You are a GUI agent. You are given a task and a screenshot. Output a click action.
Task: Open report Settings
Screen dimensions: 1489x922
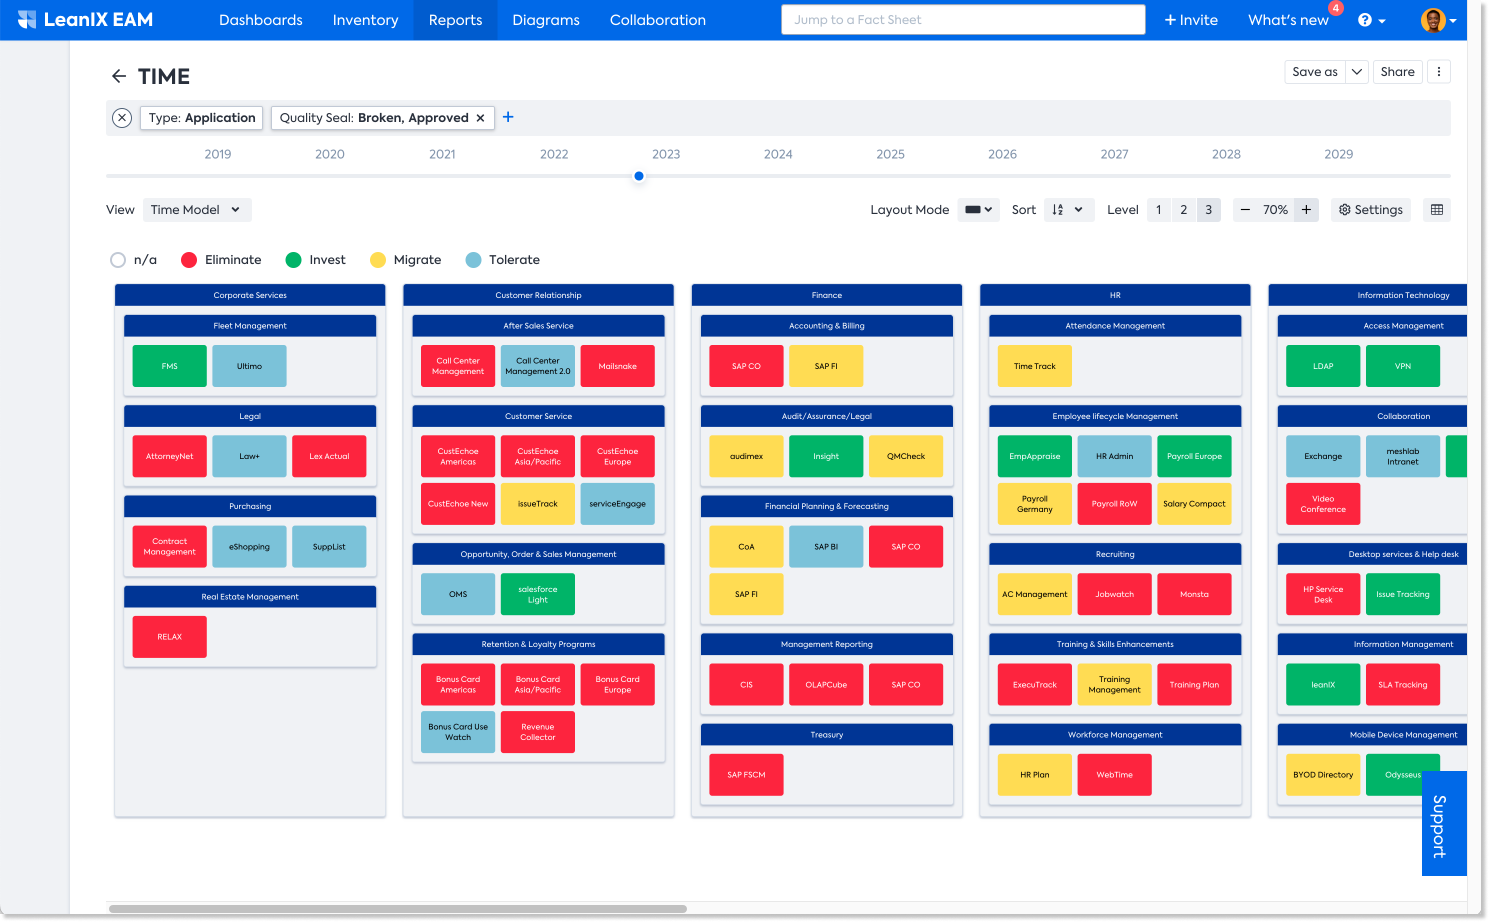1371,210
